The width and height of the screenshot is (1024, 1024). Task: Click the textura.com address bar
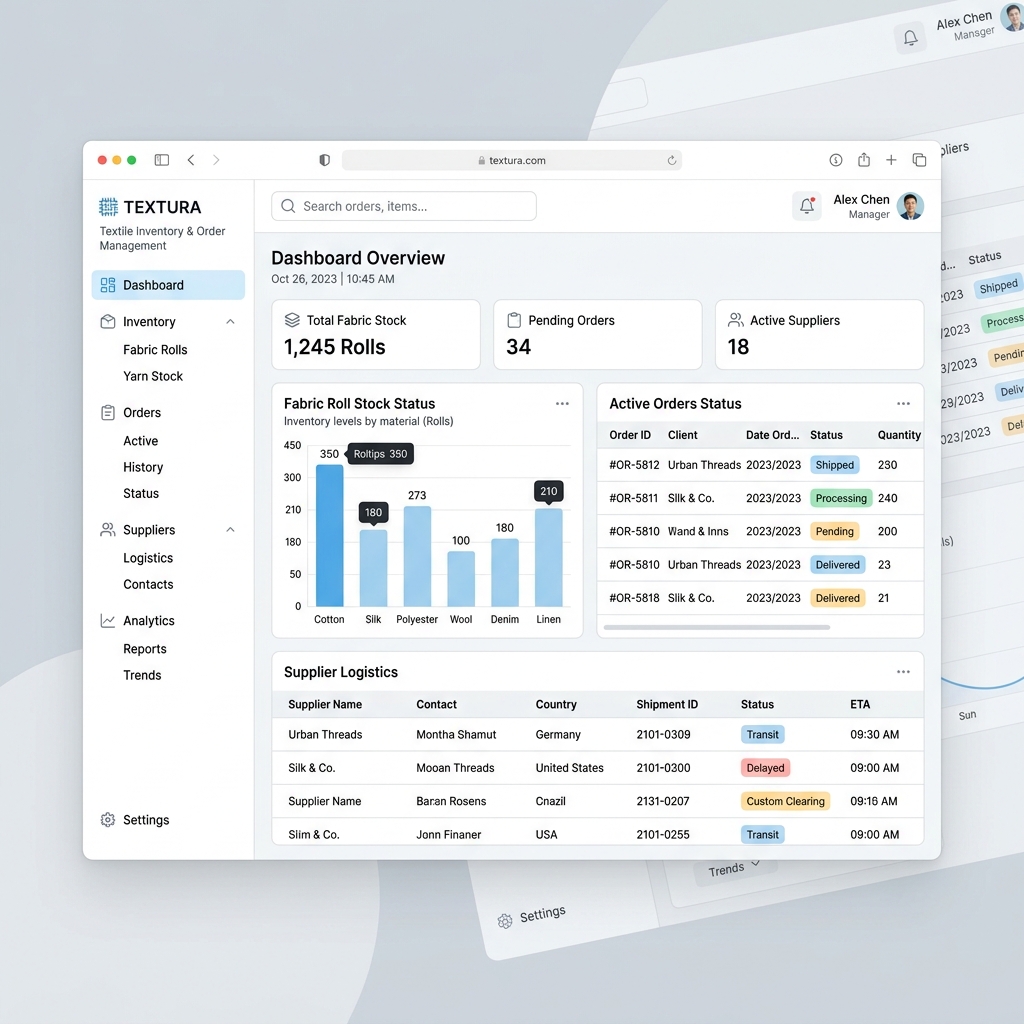(512, 160)
